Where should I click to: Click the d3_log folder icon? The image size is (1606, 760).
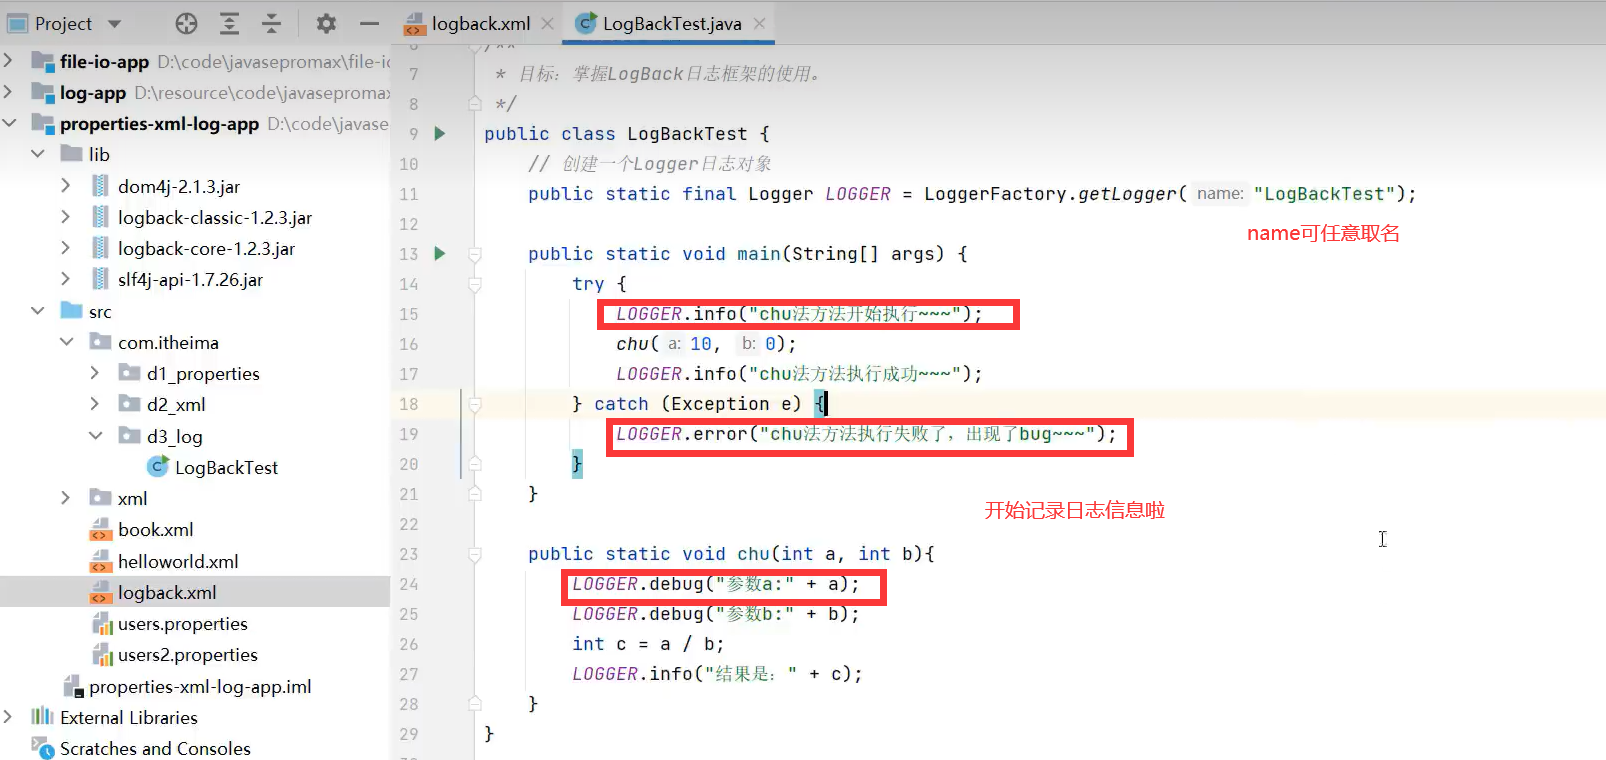(x=130, y=435)
